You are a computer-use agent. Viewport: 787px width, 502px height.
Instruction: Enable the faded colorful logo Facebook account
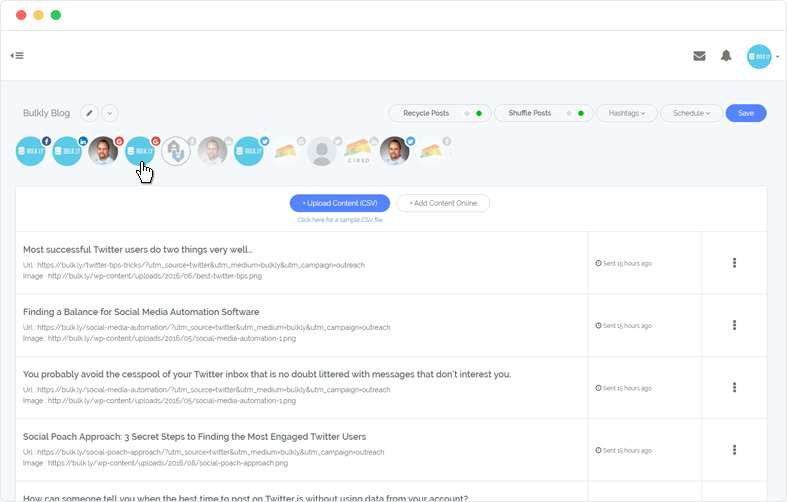[x=431, y=151]
